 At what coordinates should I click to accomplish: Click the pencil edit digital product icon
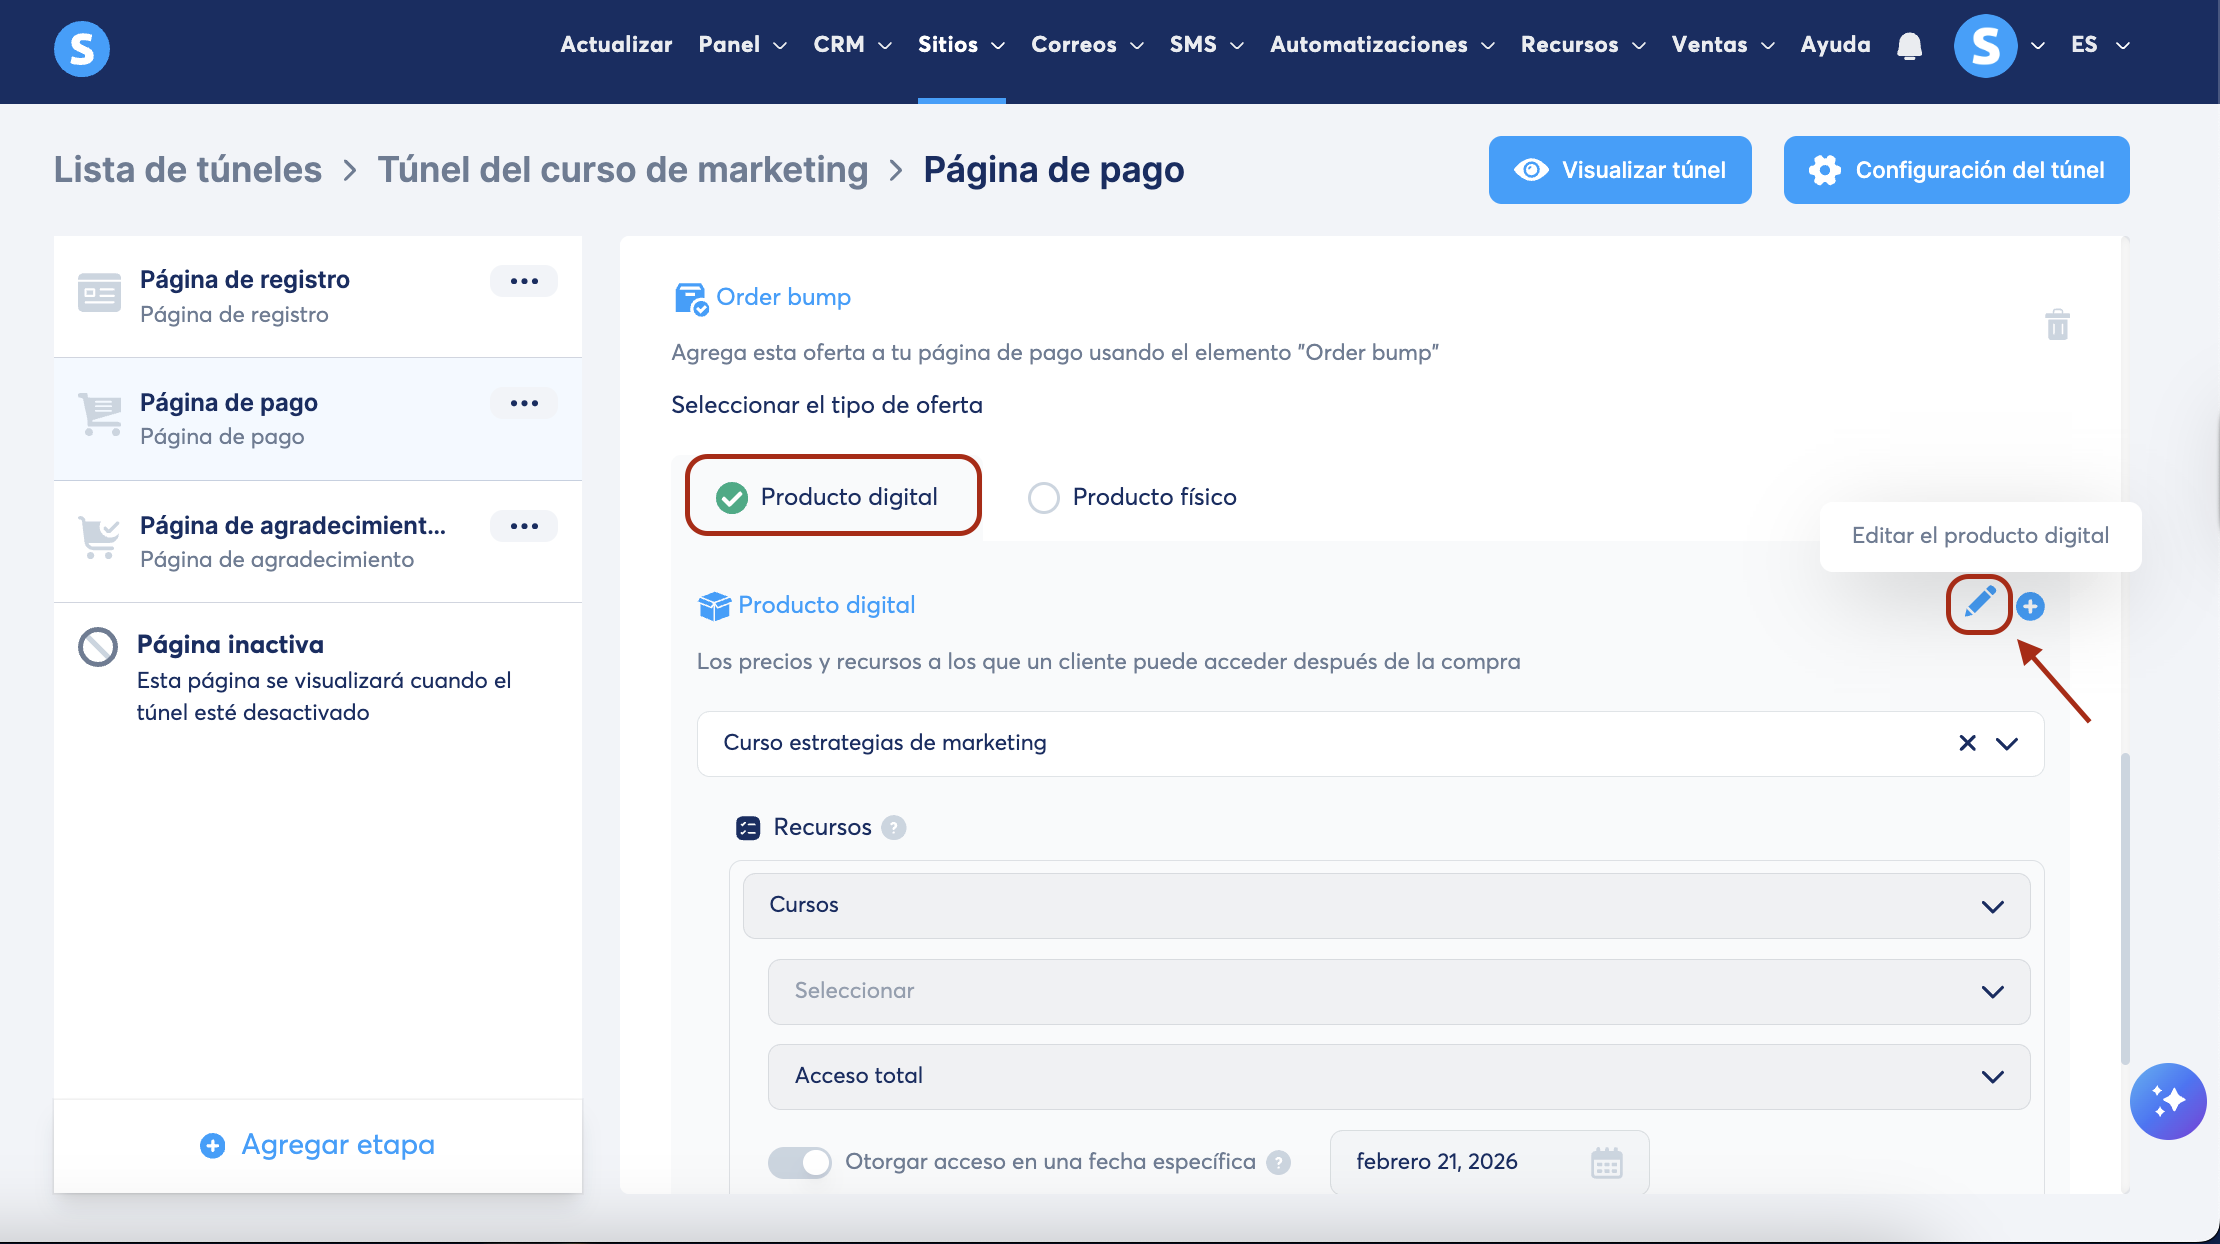click(1979, 603)
